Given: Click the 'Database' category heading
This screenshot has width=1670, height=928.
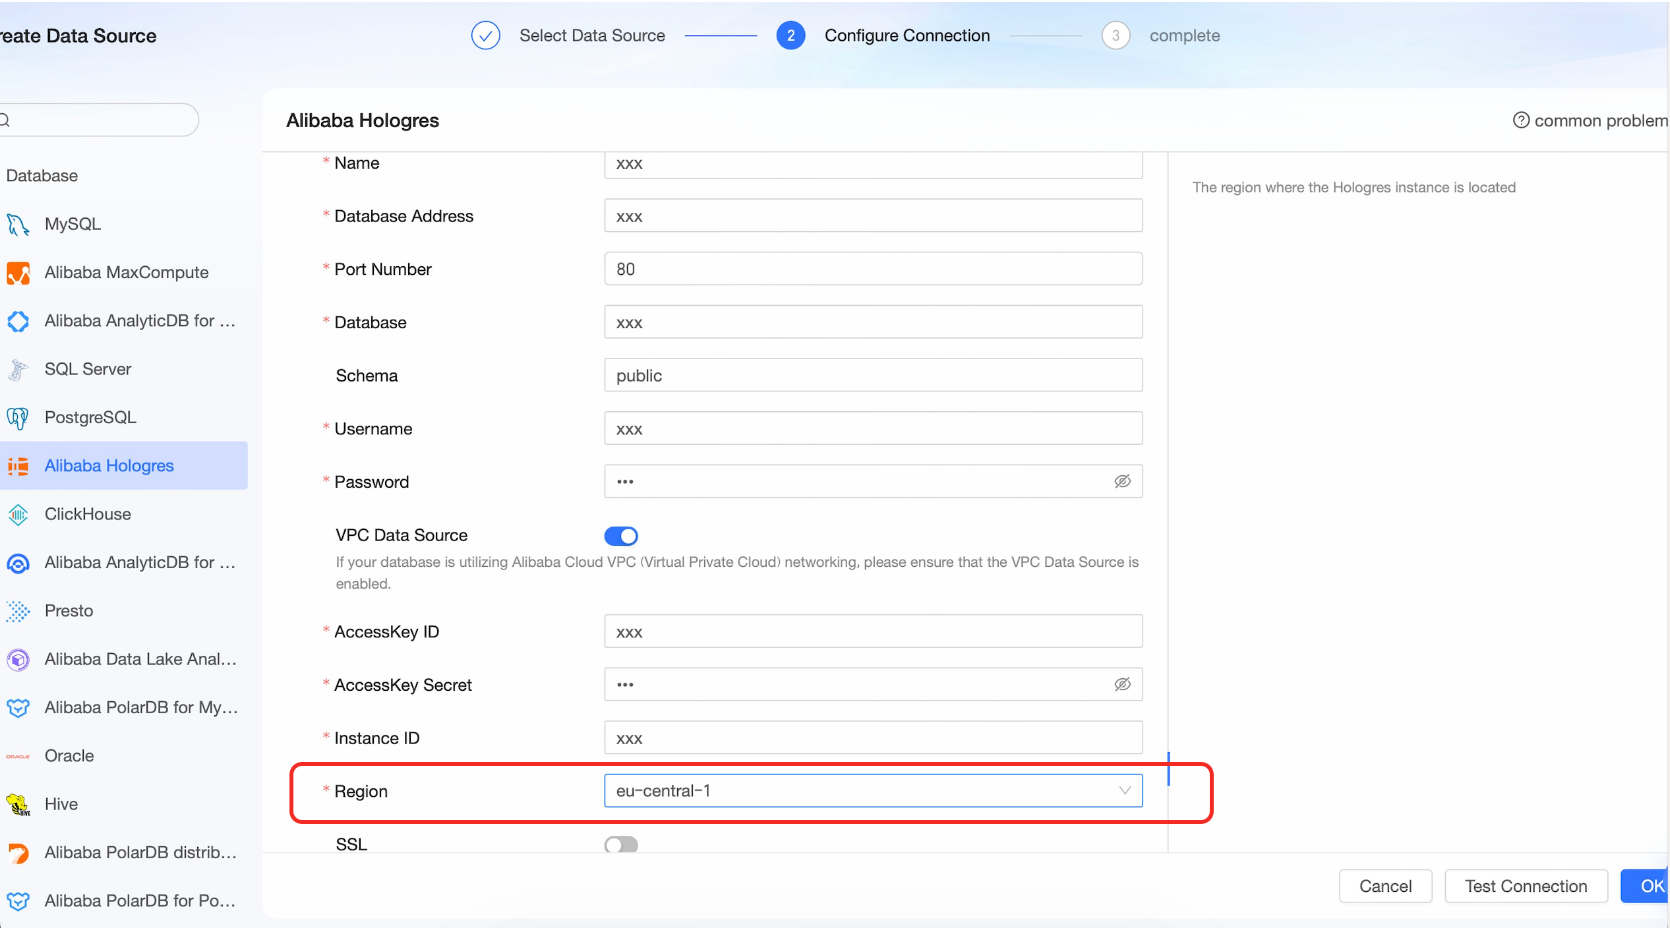Looking at the screenshot, I should [x=42, y=176].
